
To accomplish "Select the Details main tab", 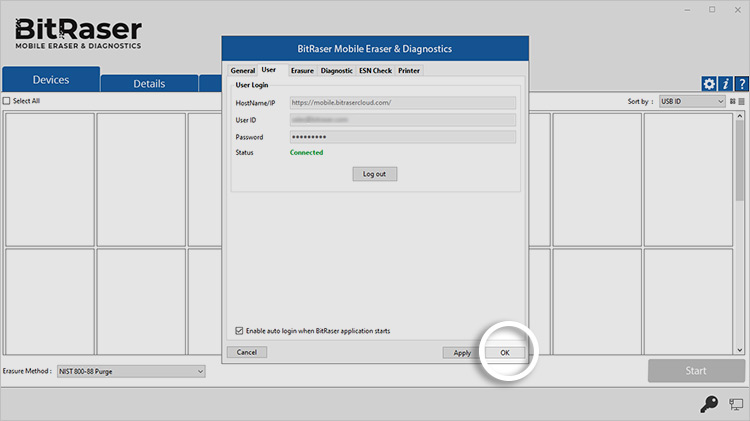I will coord(149,83).
